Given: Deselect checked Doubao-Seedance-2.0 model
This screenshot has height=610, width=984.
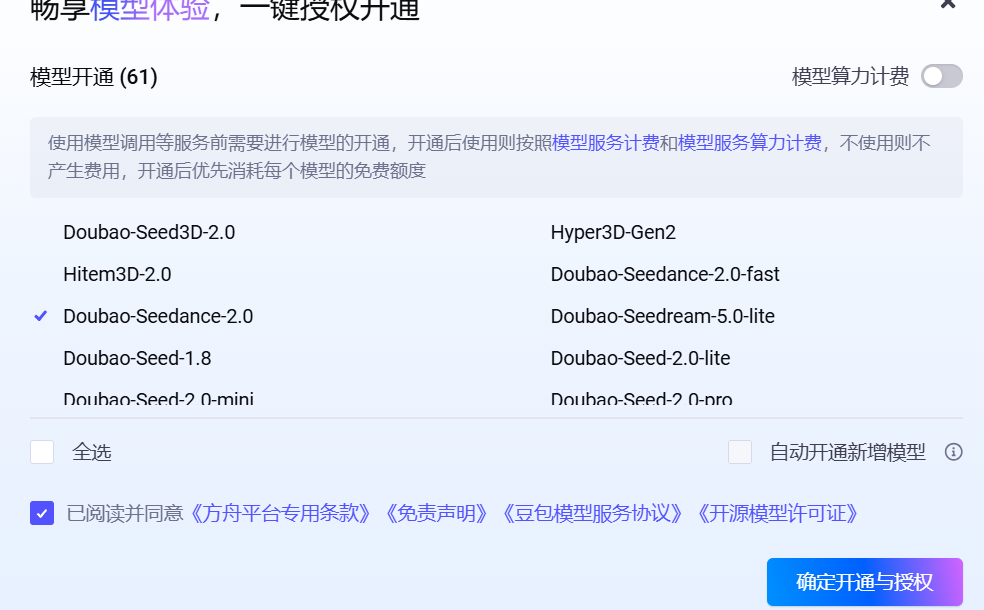Looking at the screenshot, I should tap(158, 316).
